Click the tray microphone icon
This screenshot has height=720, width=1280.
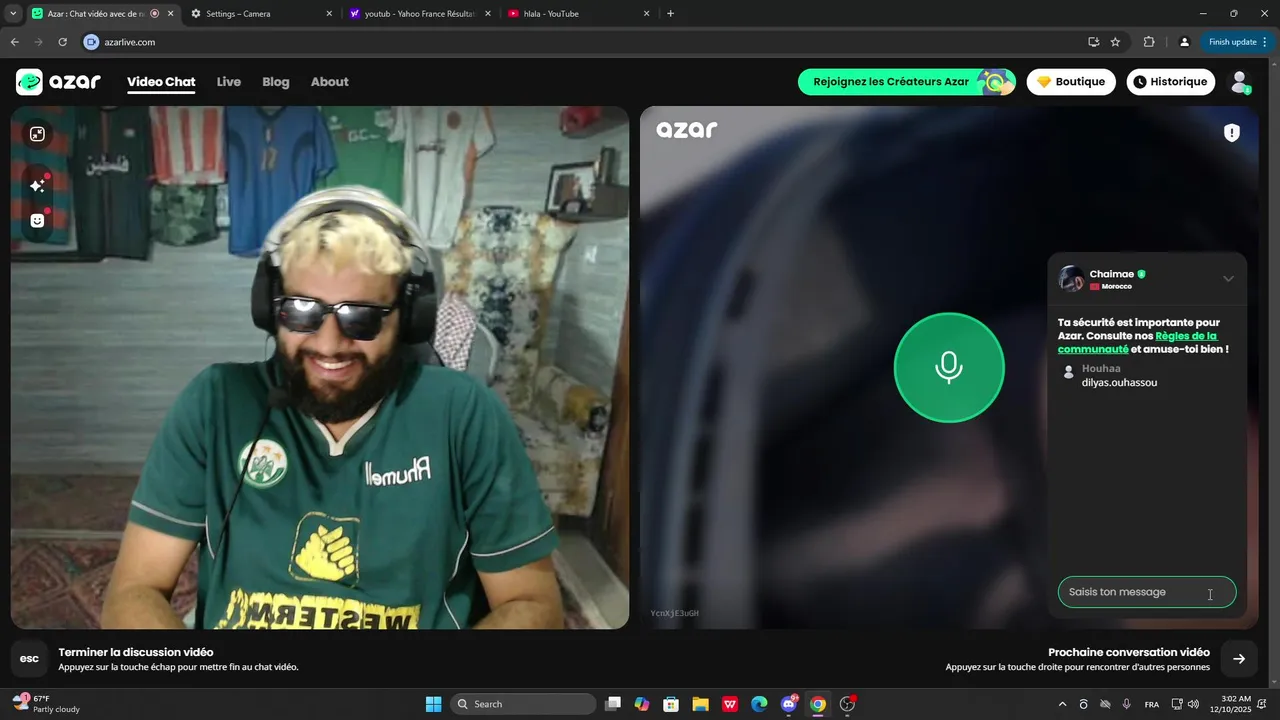click(1127, 704)
